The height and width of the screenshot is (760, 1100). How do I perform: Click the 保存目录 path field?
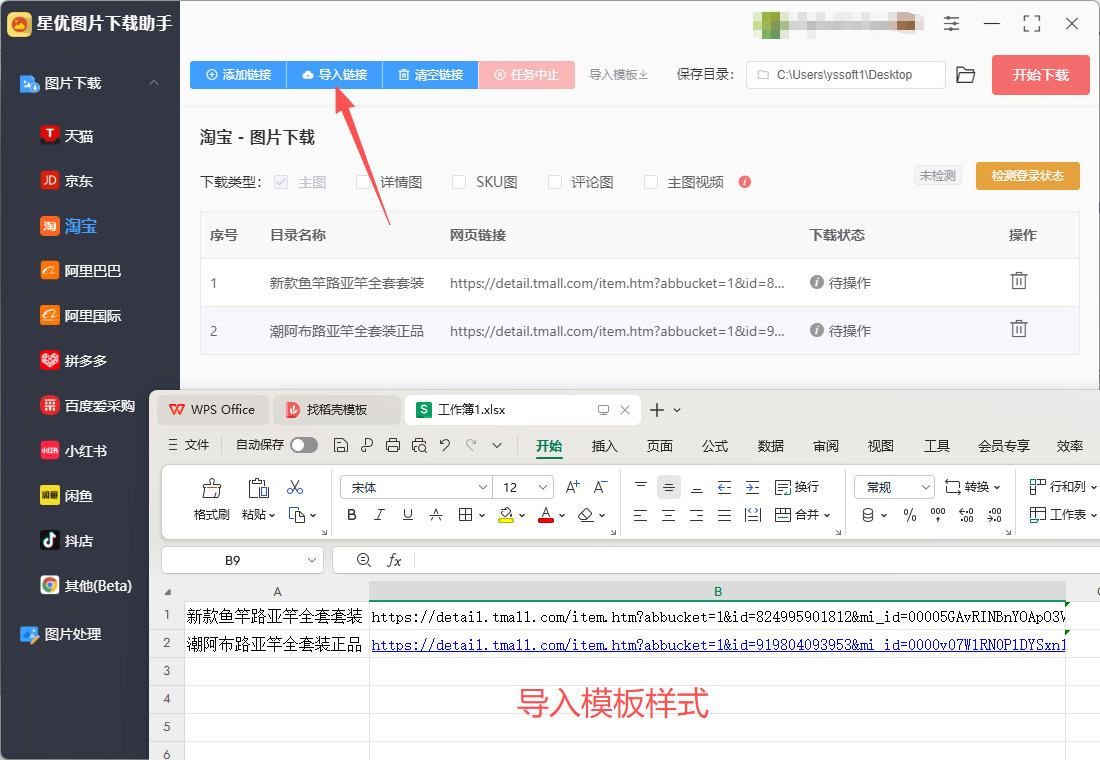[x=845, y=74]
